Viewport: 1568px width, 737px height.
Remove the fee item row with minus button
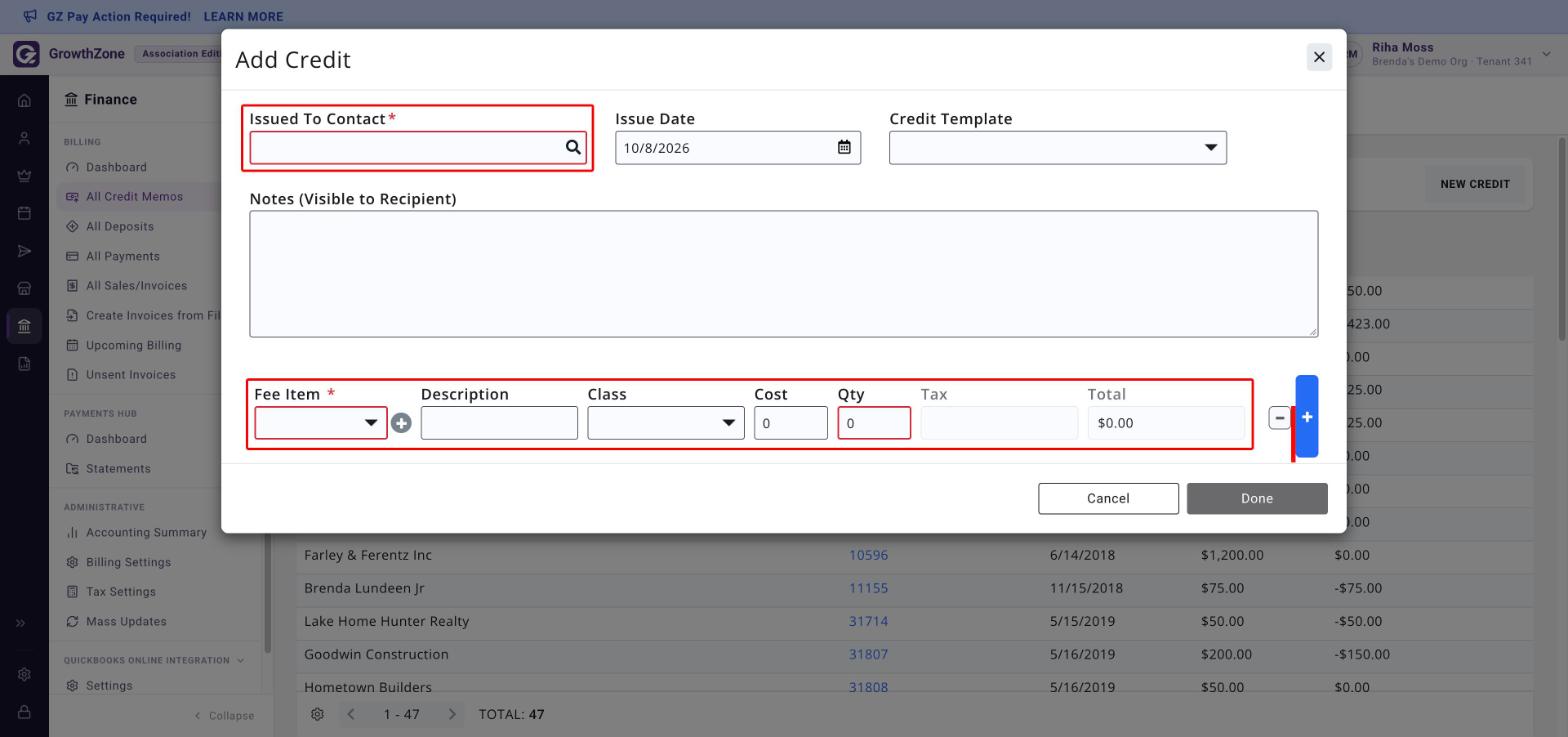click(1279, 417)
